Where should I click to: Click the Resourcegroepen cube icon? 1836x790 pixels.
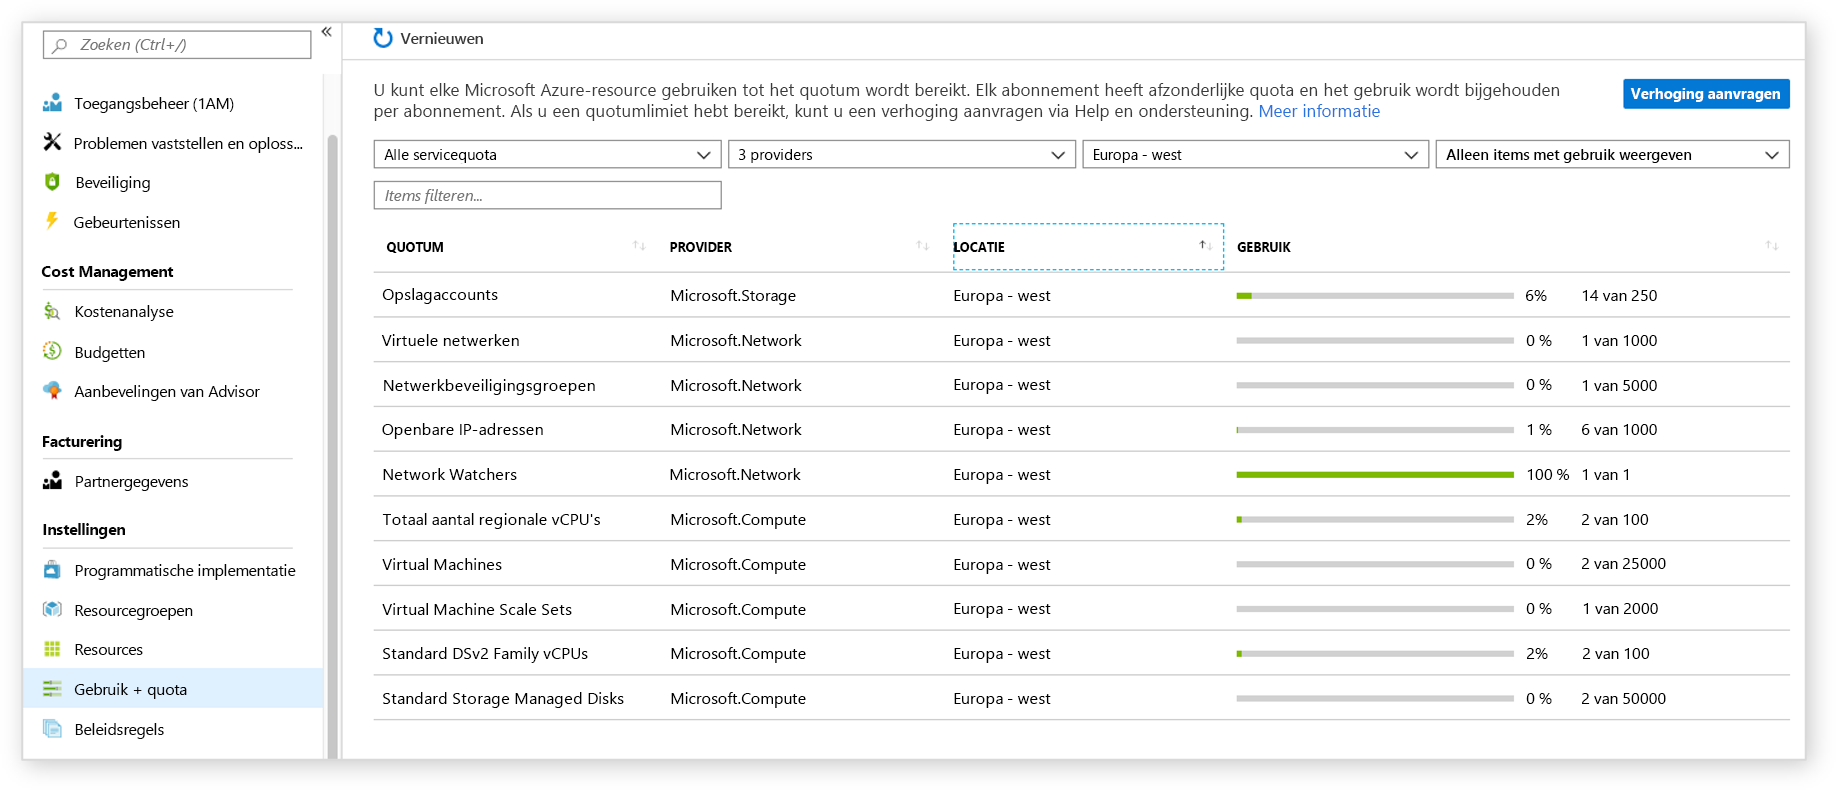click(x=52, y=610)
